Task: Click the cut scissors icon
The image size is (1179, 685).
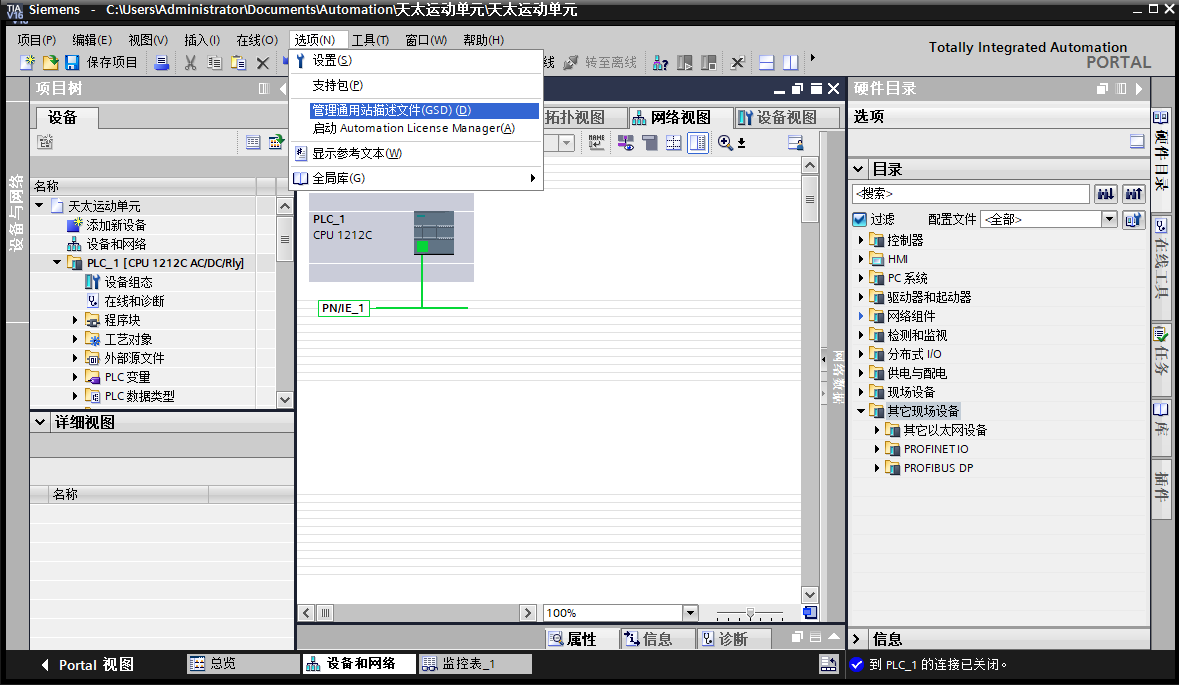Action: tap(190, 63)
